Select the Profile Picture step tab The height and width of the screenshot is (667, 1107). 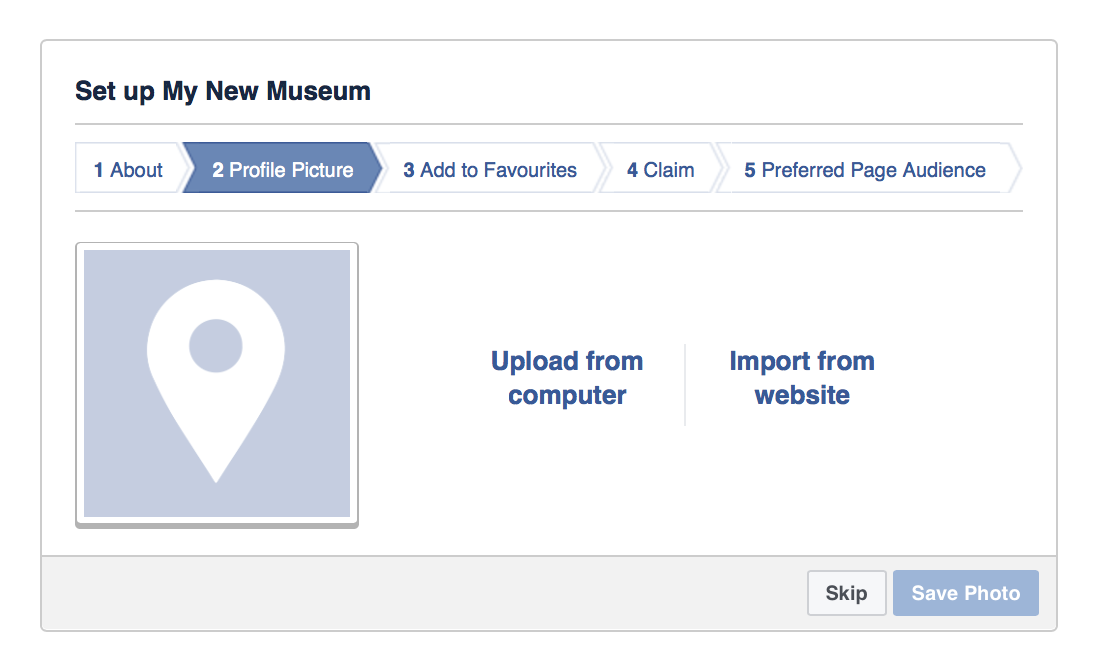point(282,168)
